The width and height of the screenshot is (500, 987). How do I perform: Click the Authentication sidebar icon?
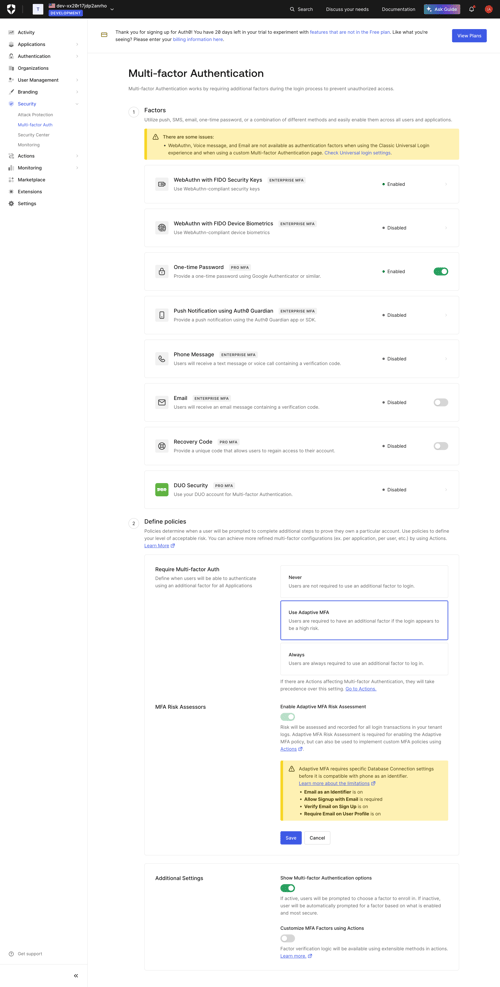(x=11, y=56)
